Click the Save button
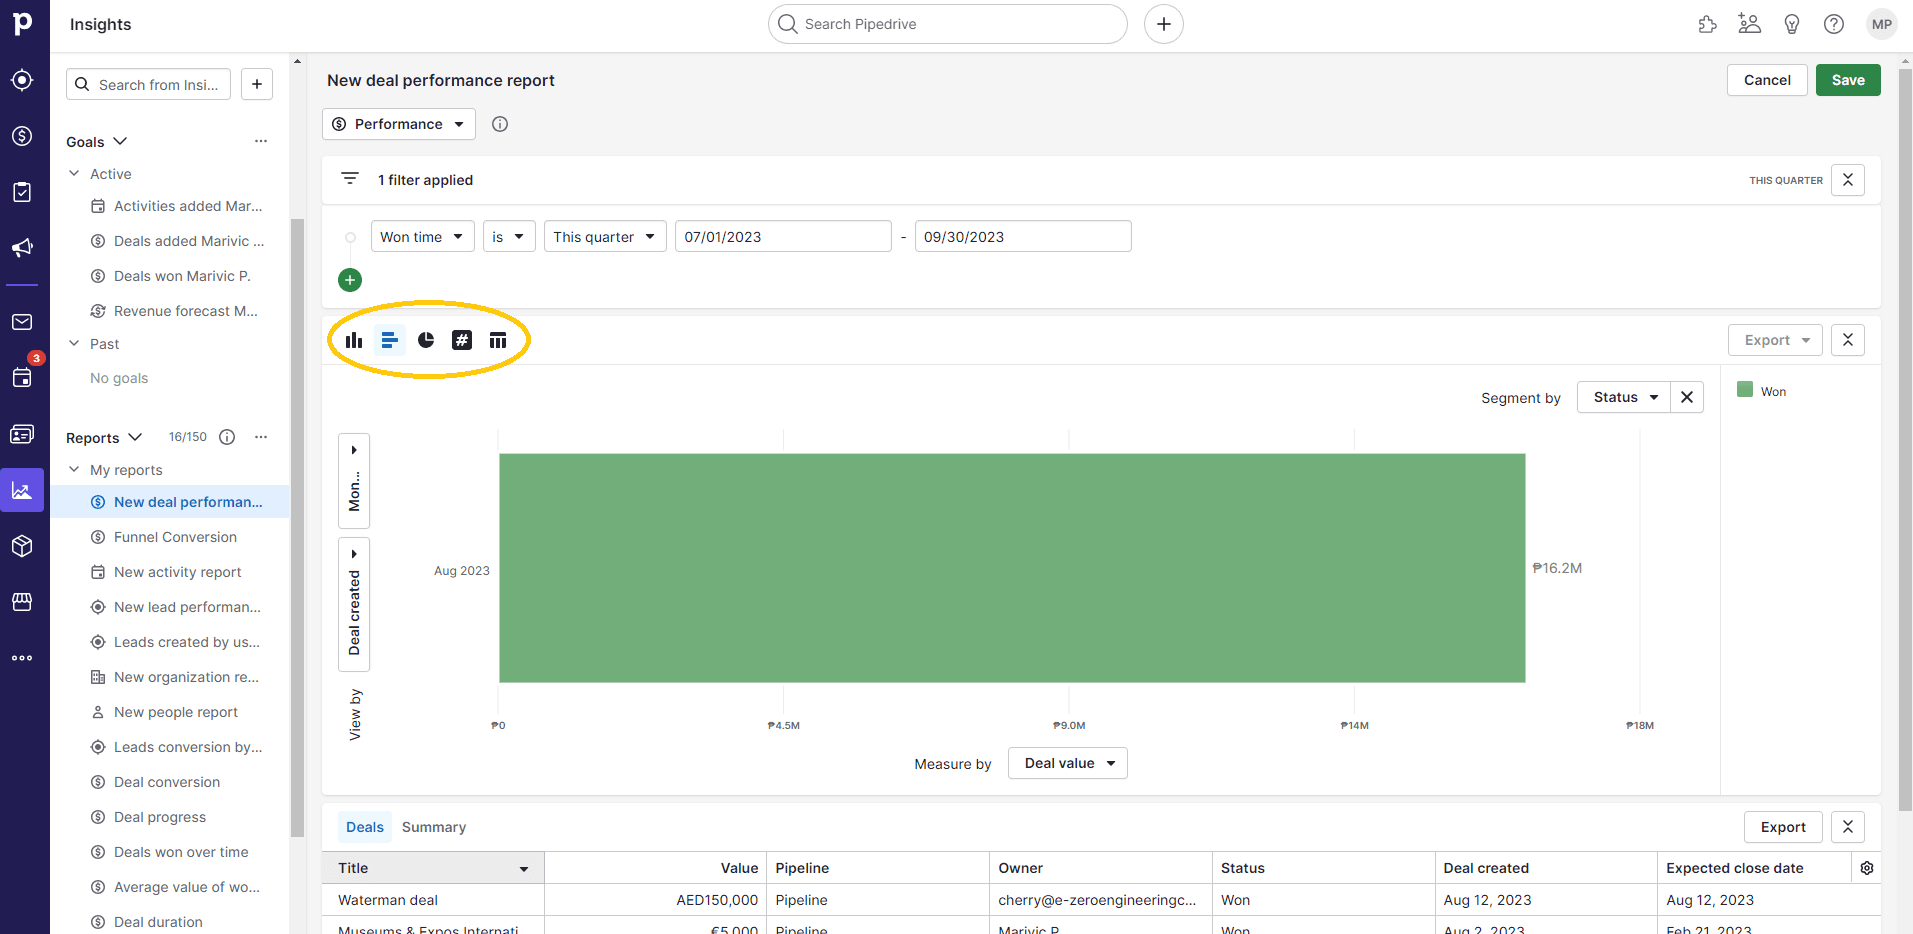Image resolution: width=1913 pixels, height=934 pixels. pyautogui.click(x=1848, y=80)
